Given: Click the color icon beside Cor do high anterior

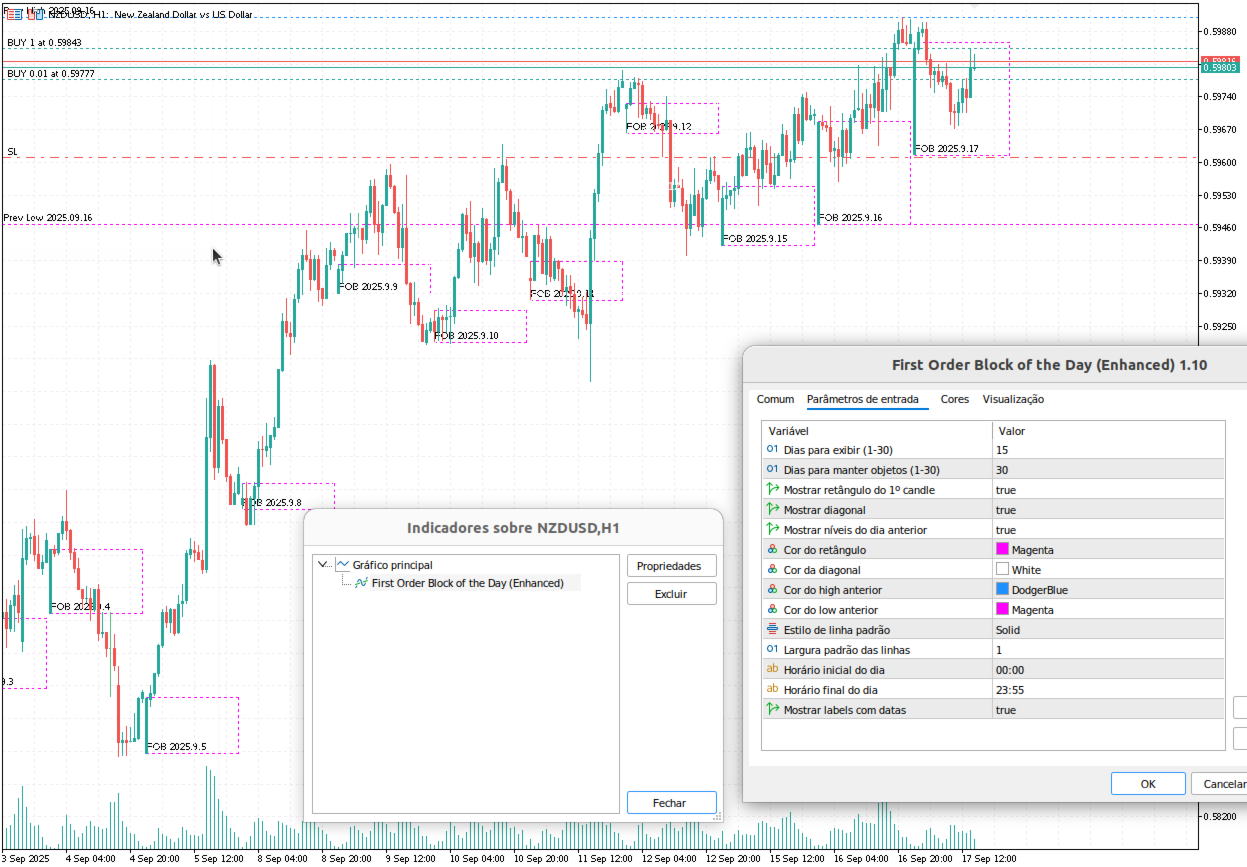Looking at the screenshot, I should 772,590.
